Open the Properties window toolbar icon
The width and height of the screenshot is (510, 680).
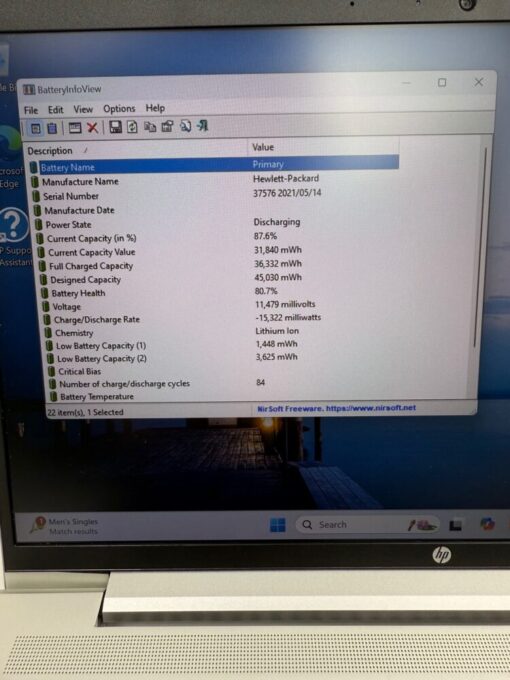(75, 128)
